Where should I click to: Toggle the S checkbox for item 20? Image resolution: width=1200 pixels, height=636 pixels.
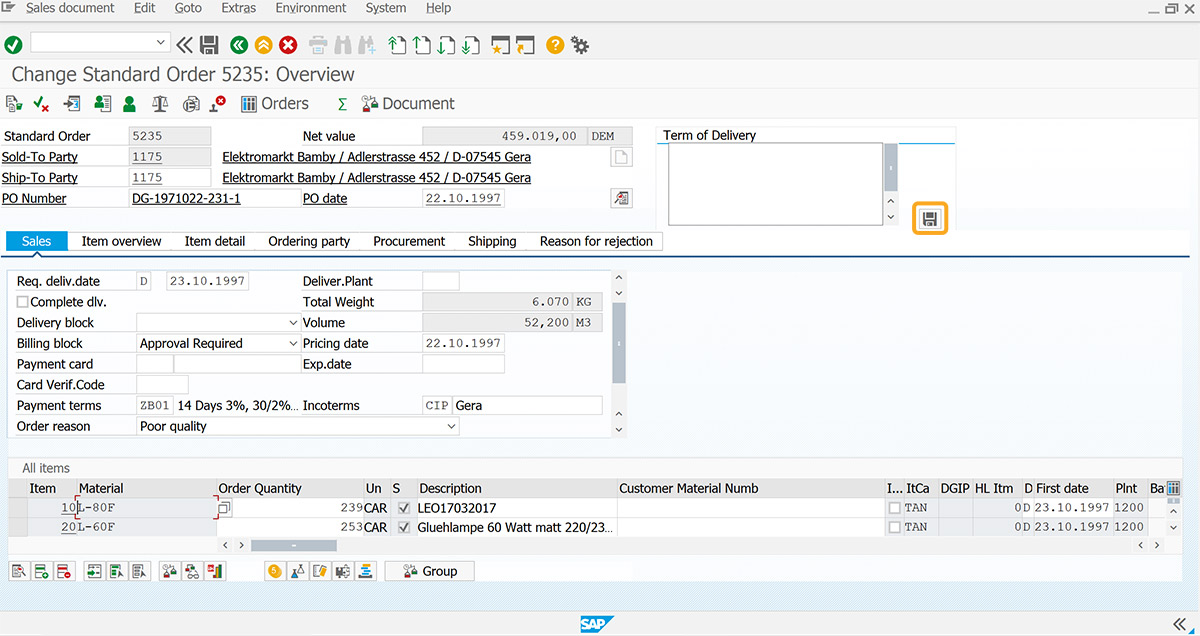(404, 527)
